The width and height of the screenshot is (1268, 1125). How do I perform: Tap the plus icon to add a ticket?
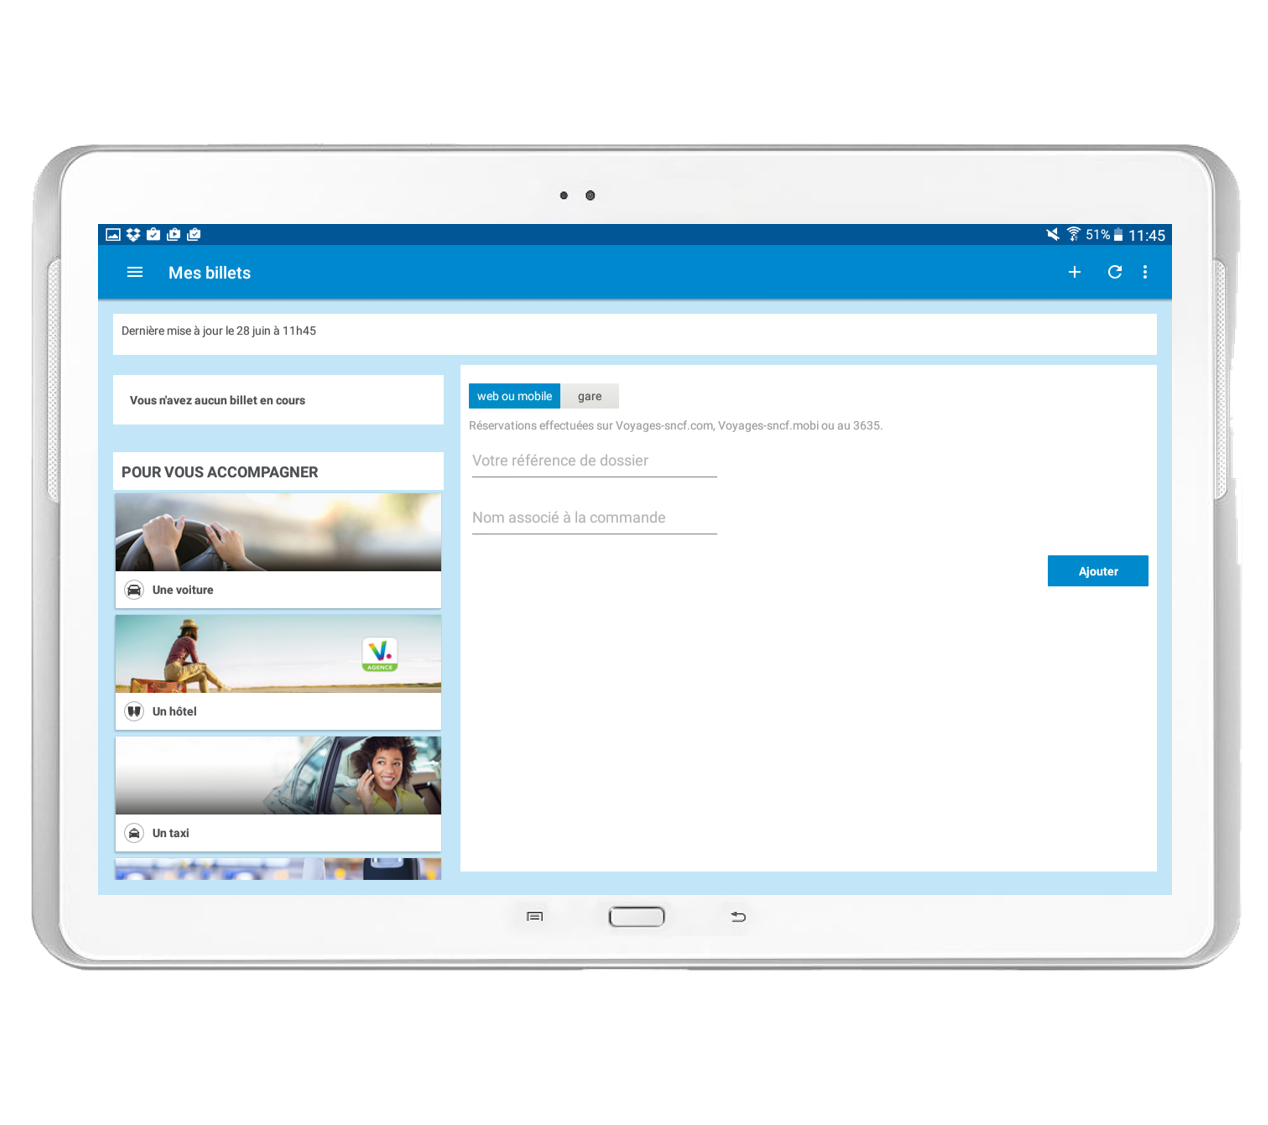tap(1074, 272)
